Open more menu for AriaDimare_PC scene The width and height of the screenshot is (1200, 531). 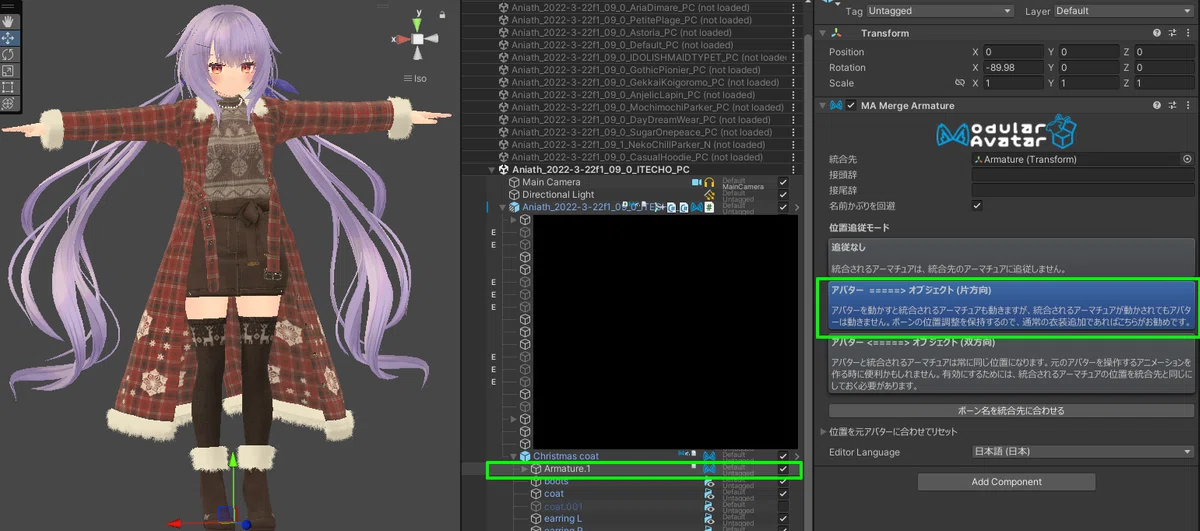[x=795, y=7]
